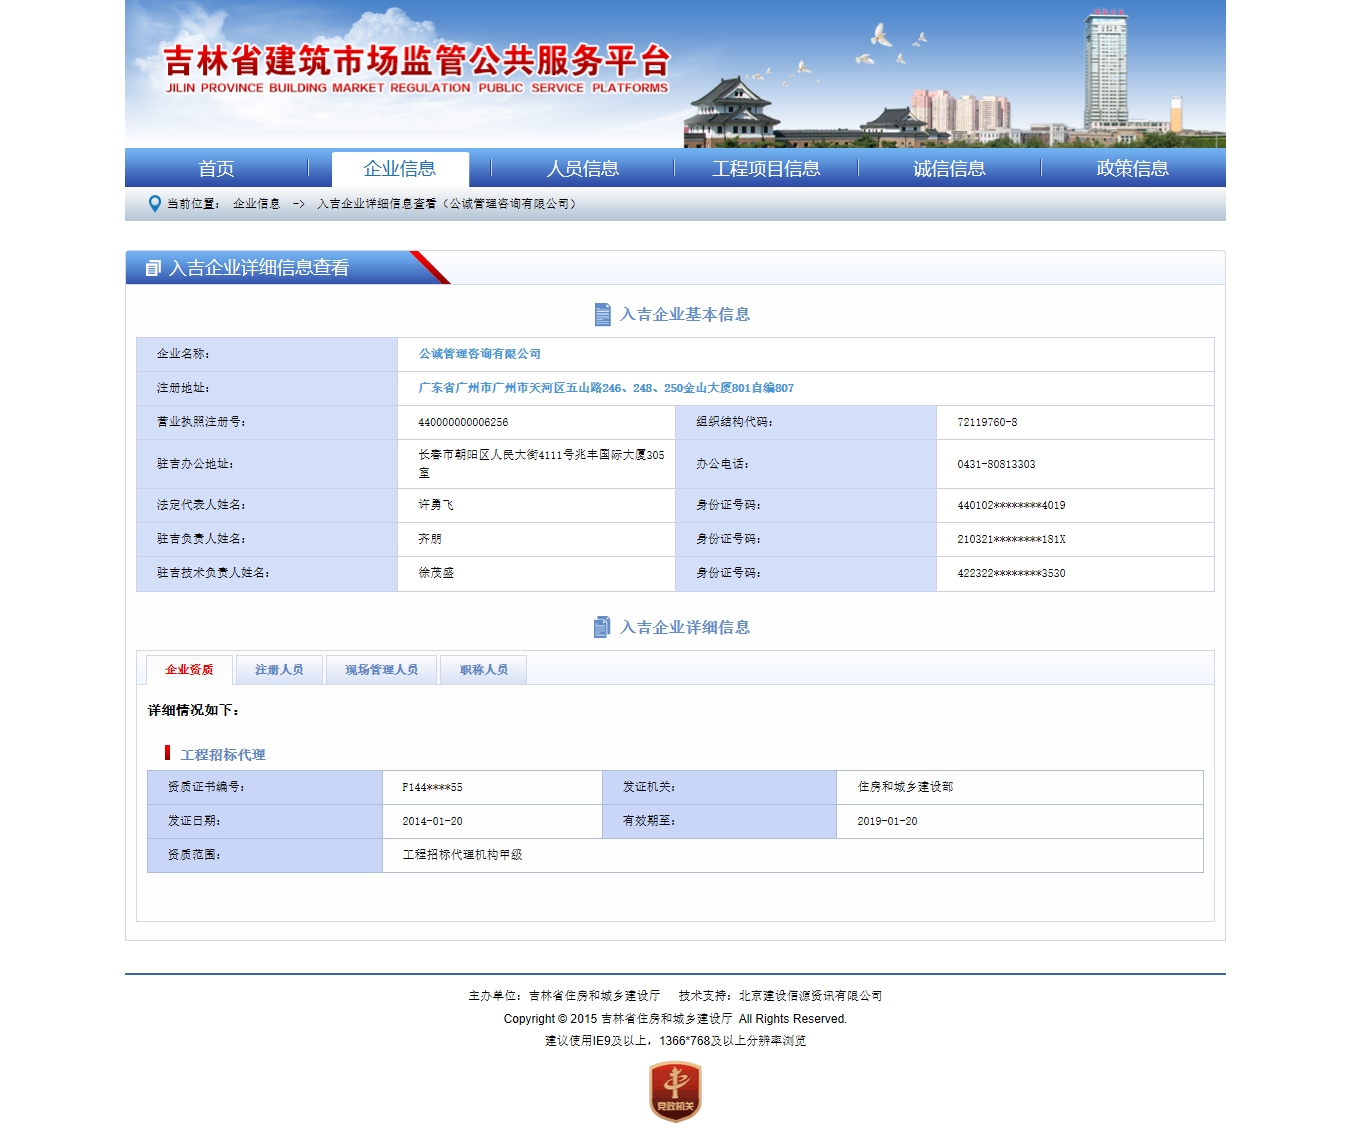Click footer text 技术支持：北京建设信源资讯有限公司

(780, 996)
